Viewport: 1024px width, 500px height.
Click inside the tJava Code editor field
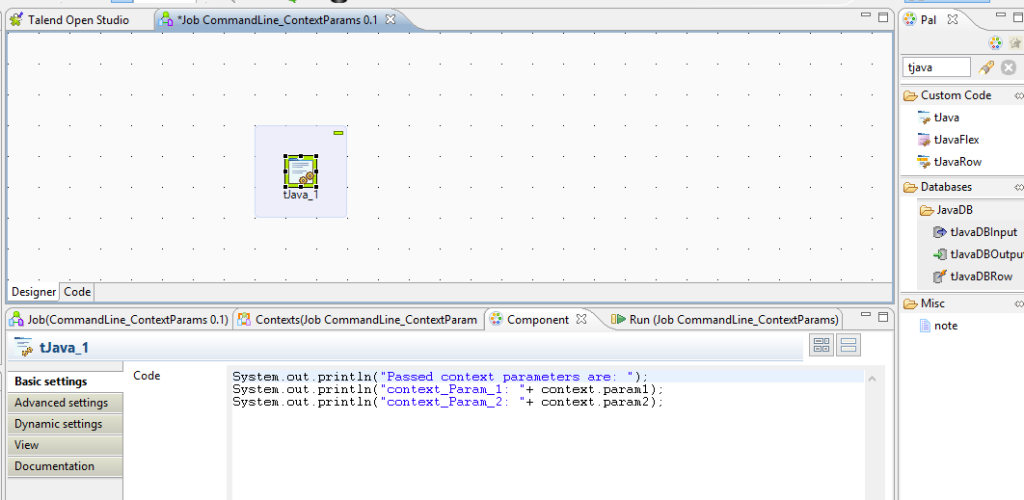pyautogui.click(x=547, y=434)
